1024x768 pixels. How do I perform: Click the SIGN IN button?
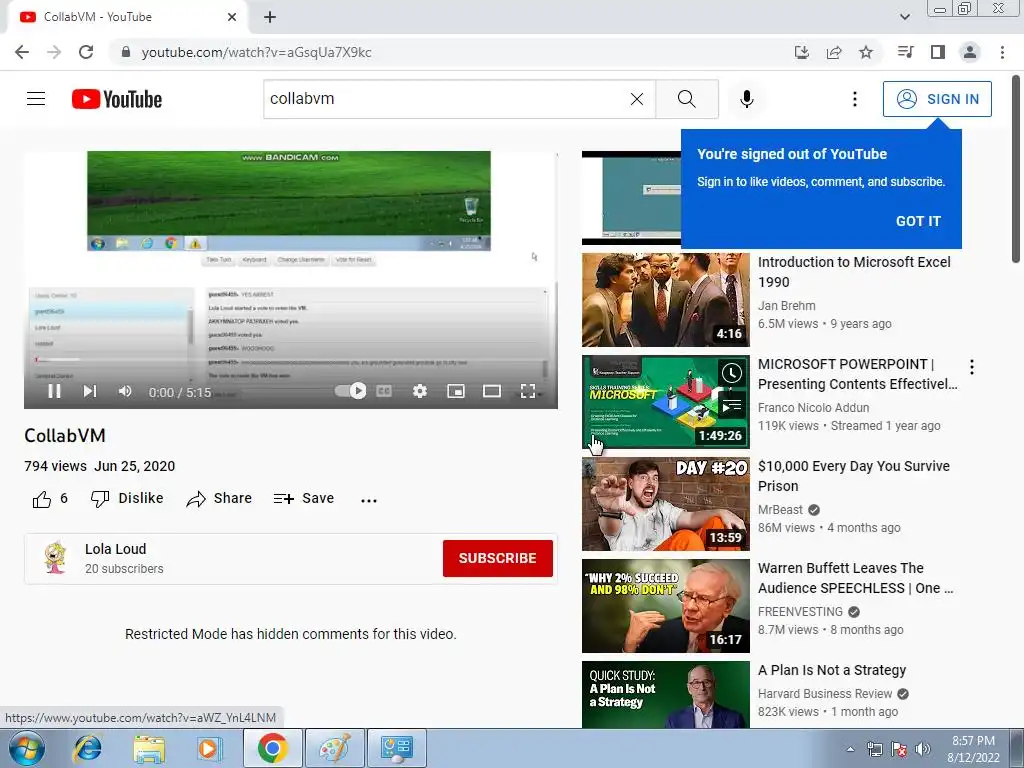click(937, 99)
